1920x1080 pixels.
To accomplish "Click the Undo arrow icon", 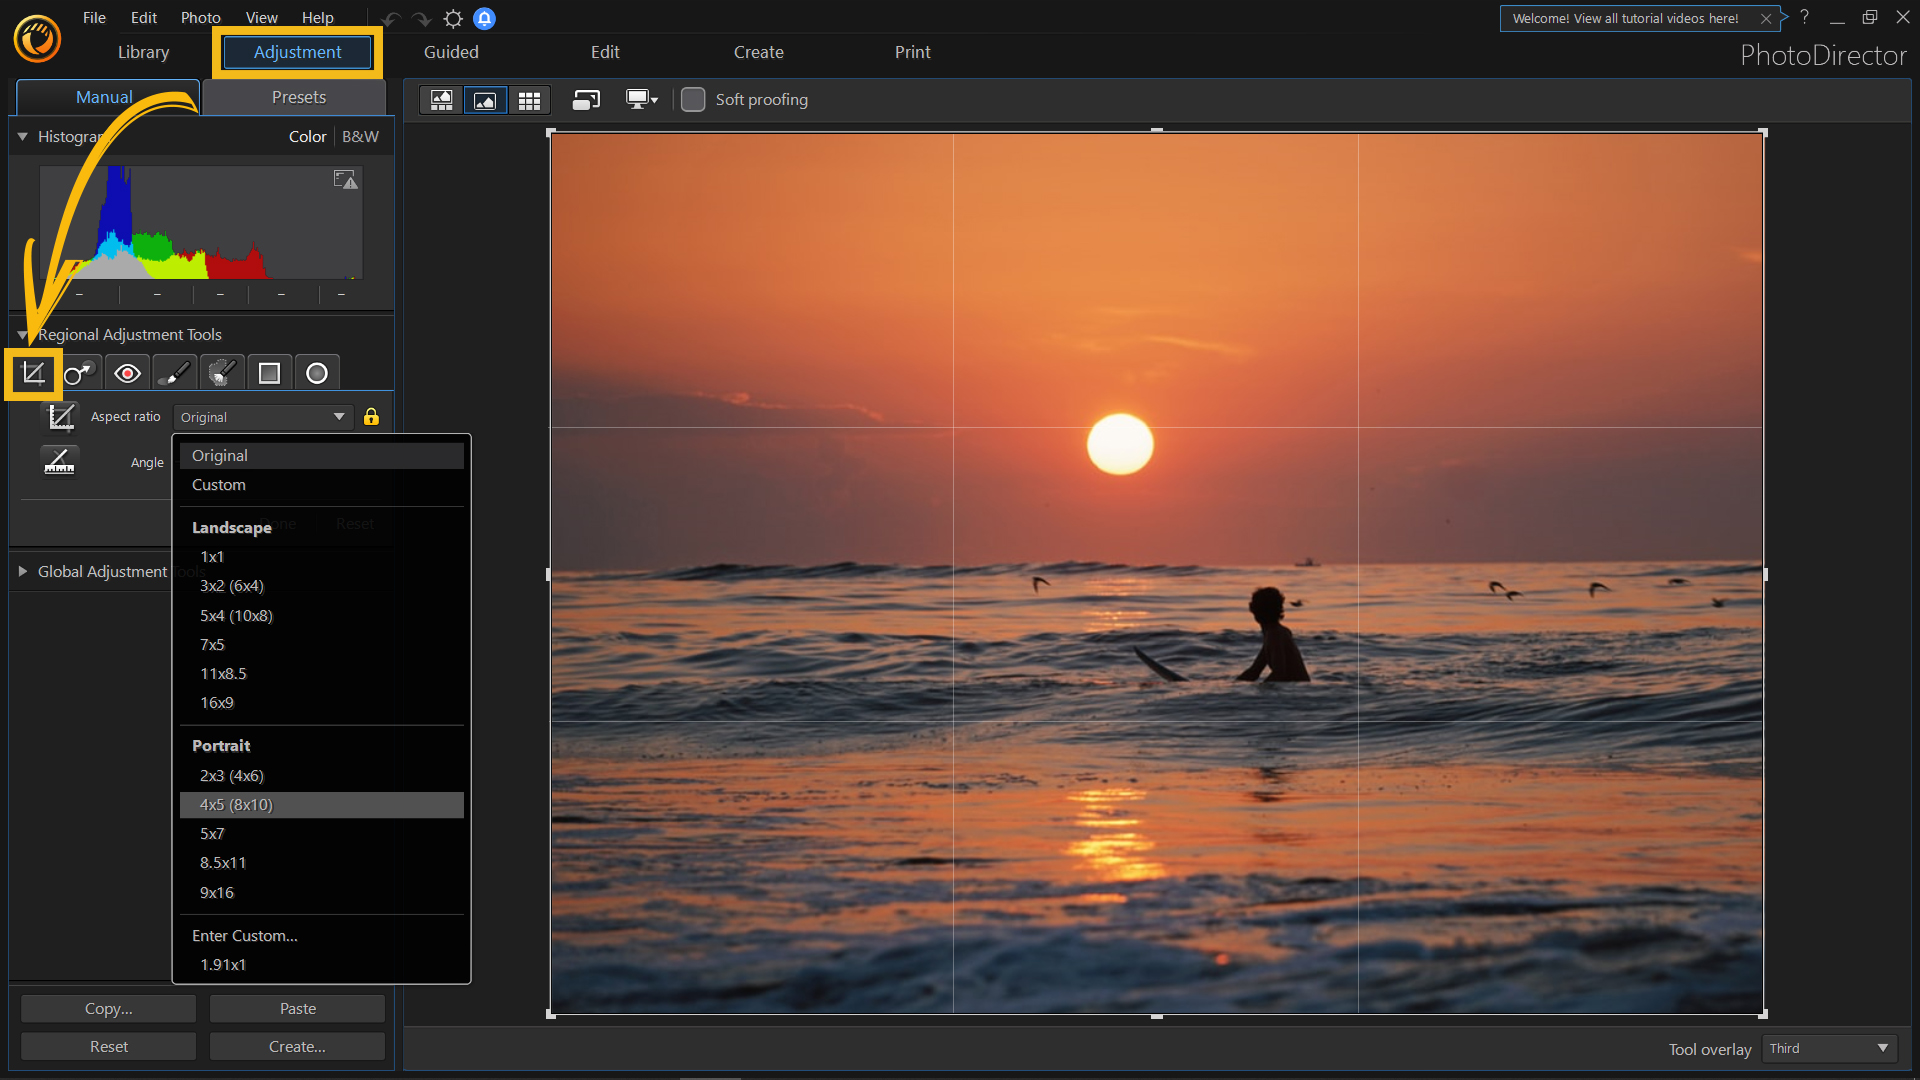I will pos(392,19).
